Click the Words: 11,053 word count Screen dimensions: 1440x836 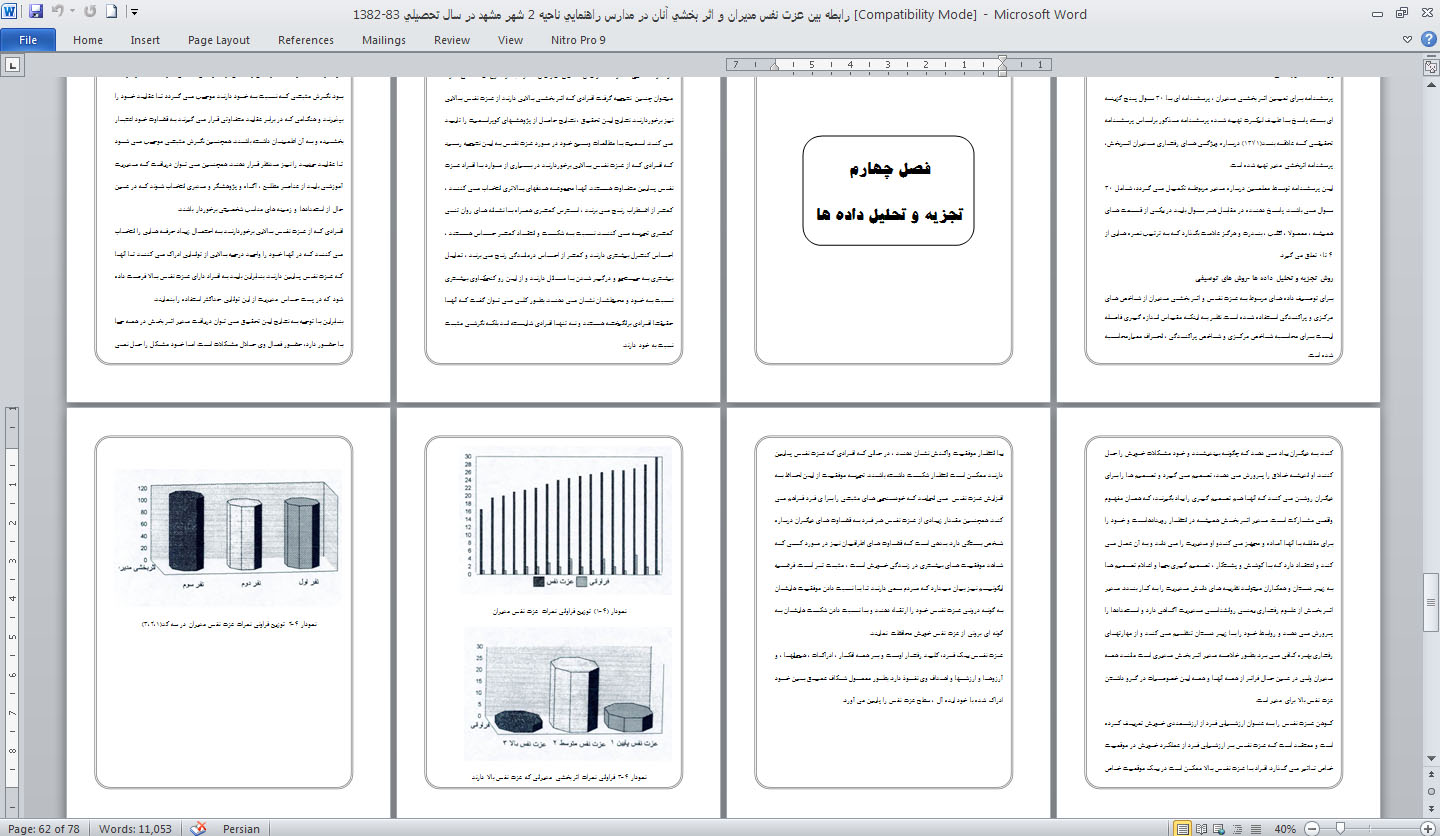click(x=135, y=828)
